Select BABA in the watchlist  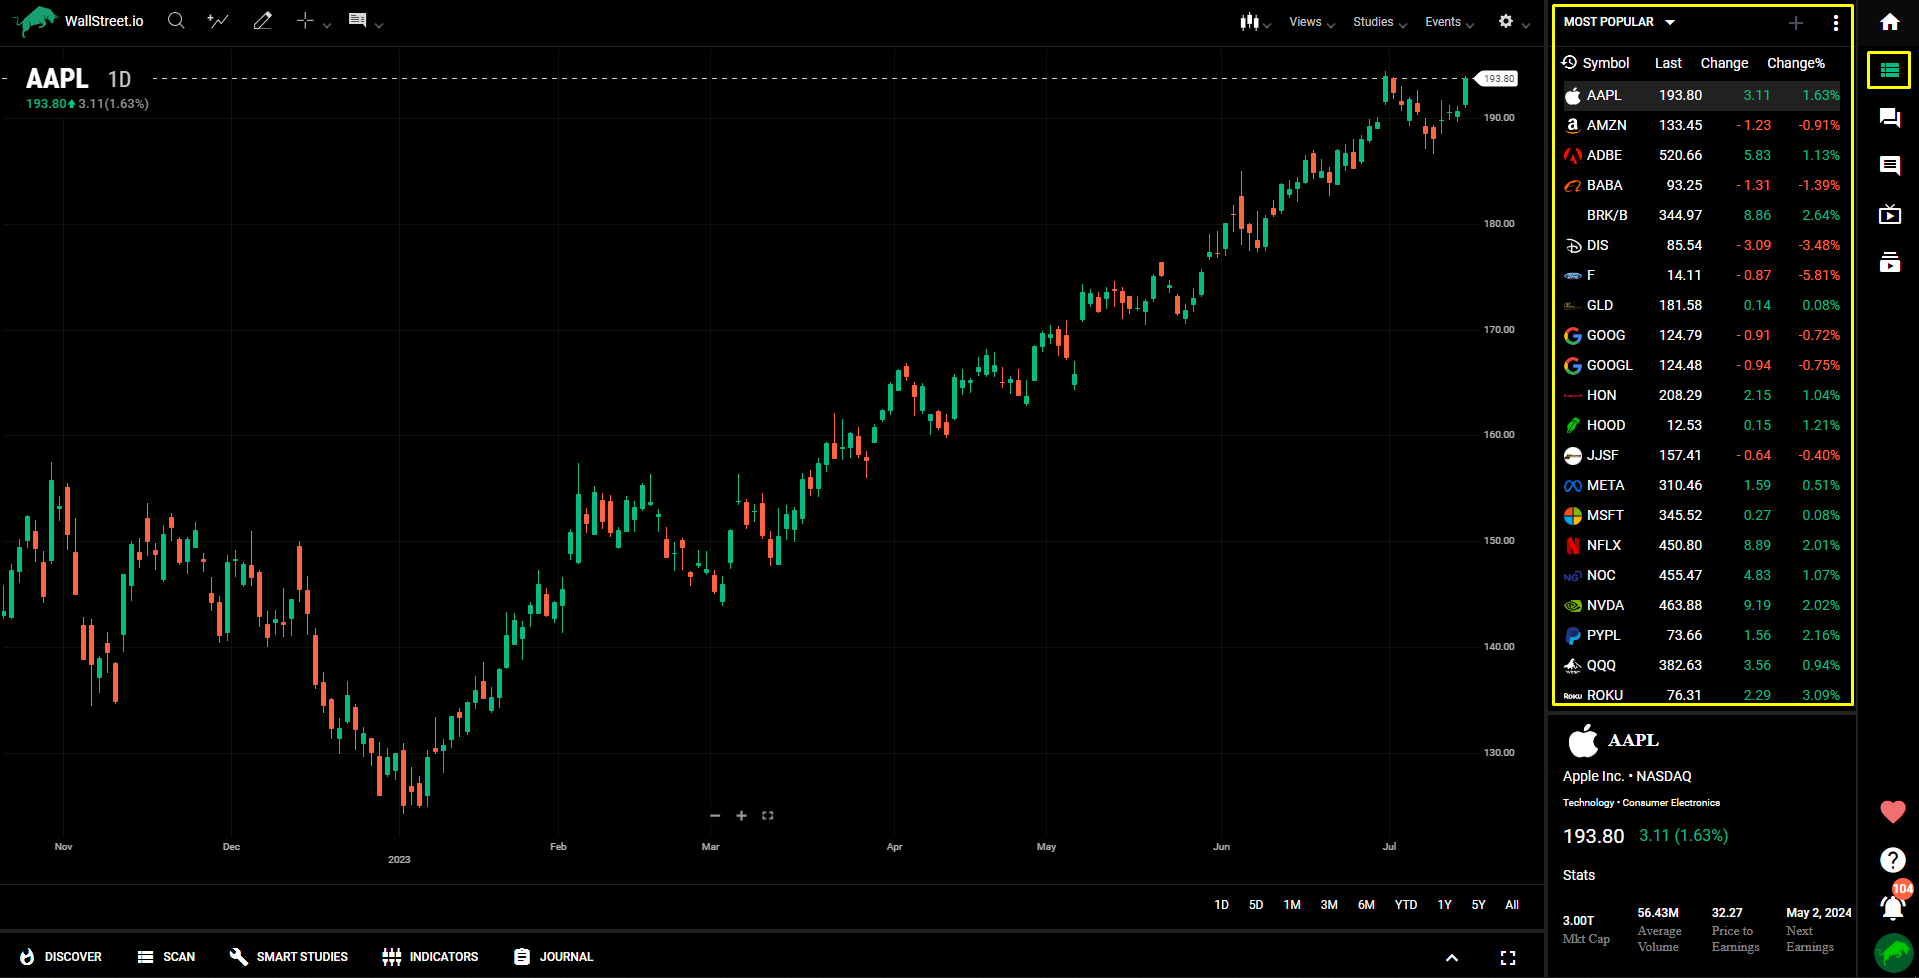(1701, 185)
